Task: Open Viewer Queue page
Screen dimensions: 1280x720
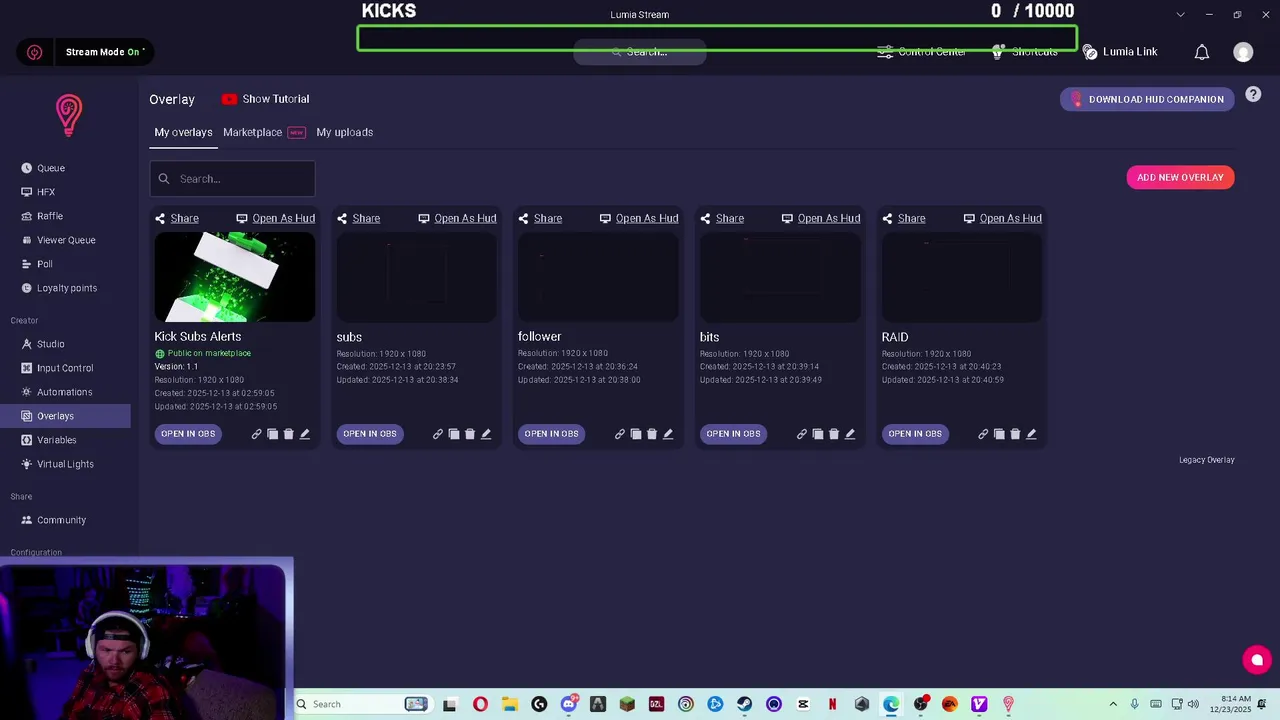Action: (x=65, y=240)
